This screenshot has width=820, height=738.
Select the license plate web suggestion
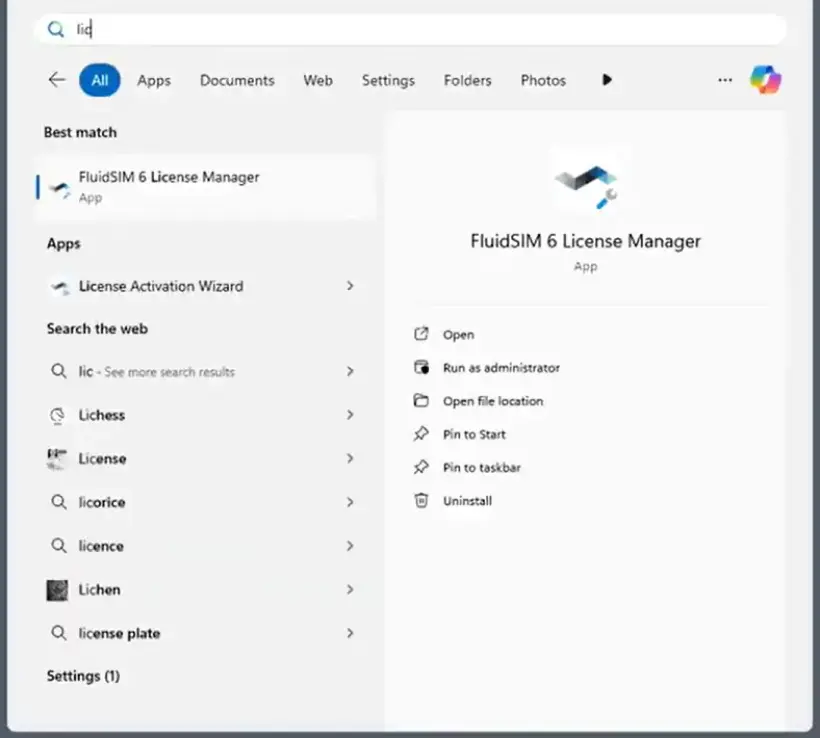pyautogui.click(x=204, y=633)
